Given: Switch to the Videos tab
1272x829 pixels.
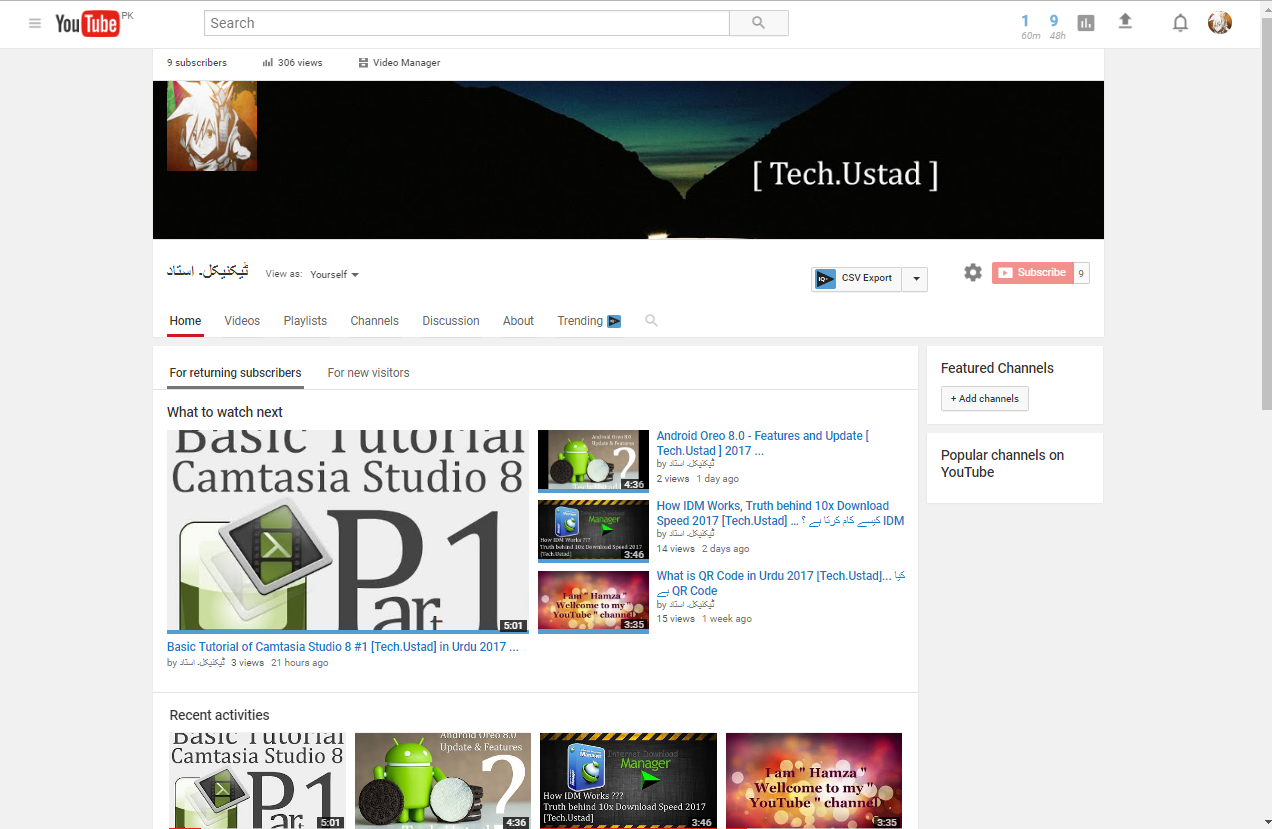Looking at the screenshot, I should click(242, 321).
